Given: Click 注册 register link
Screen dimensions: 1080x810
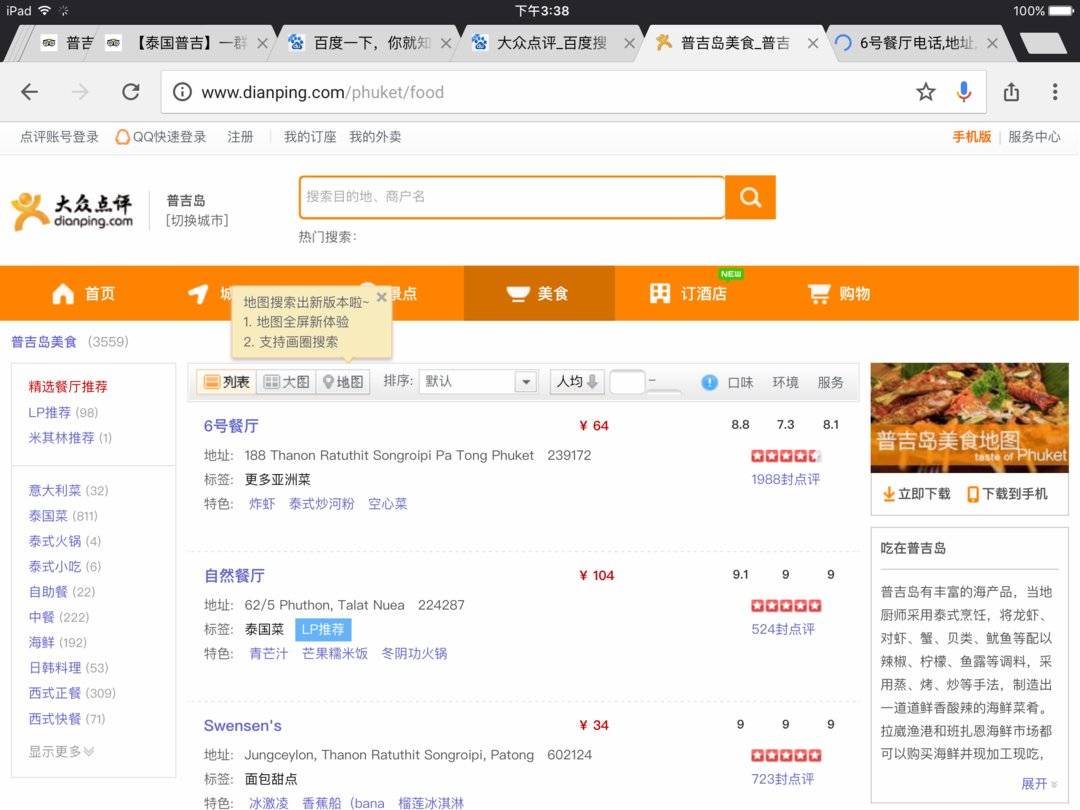Looking at the screenshot, I should [240, 137].
